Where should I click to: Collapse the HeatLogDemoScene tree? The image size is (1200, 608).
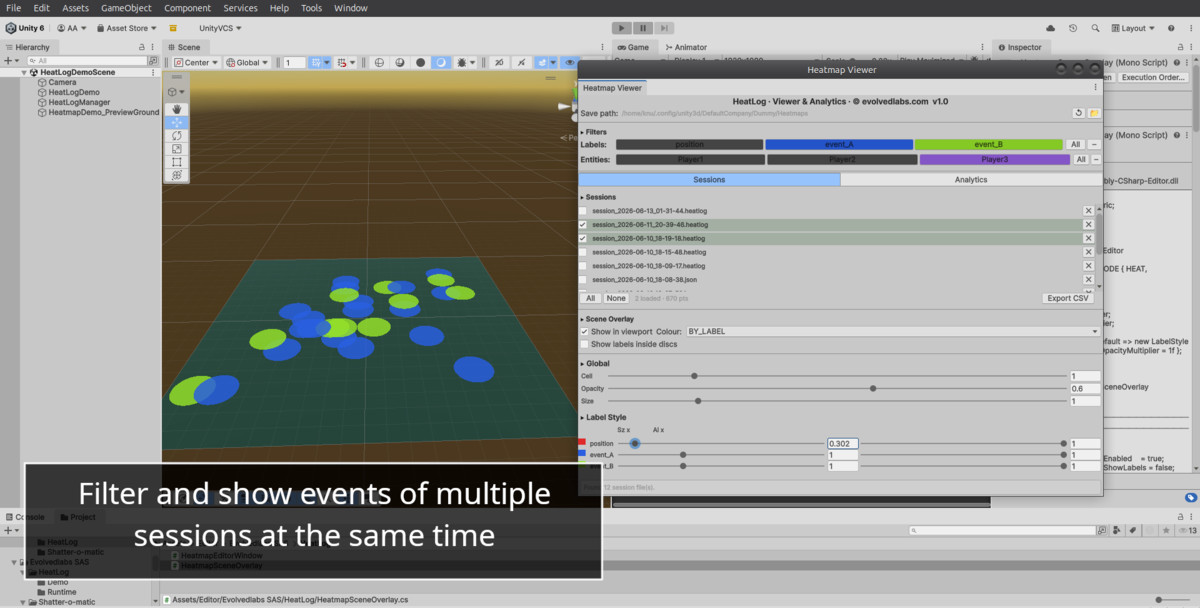tap(23, 73)
